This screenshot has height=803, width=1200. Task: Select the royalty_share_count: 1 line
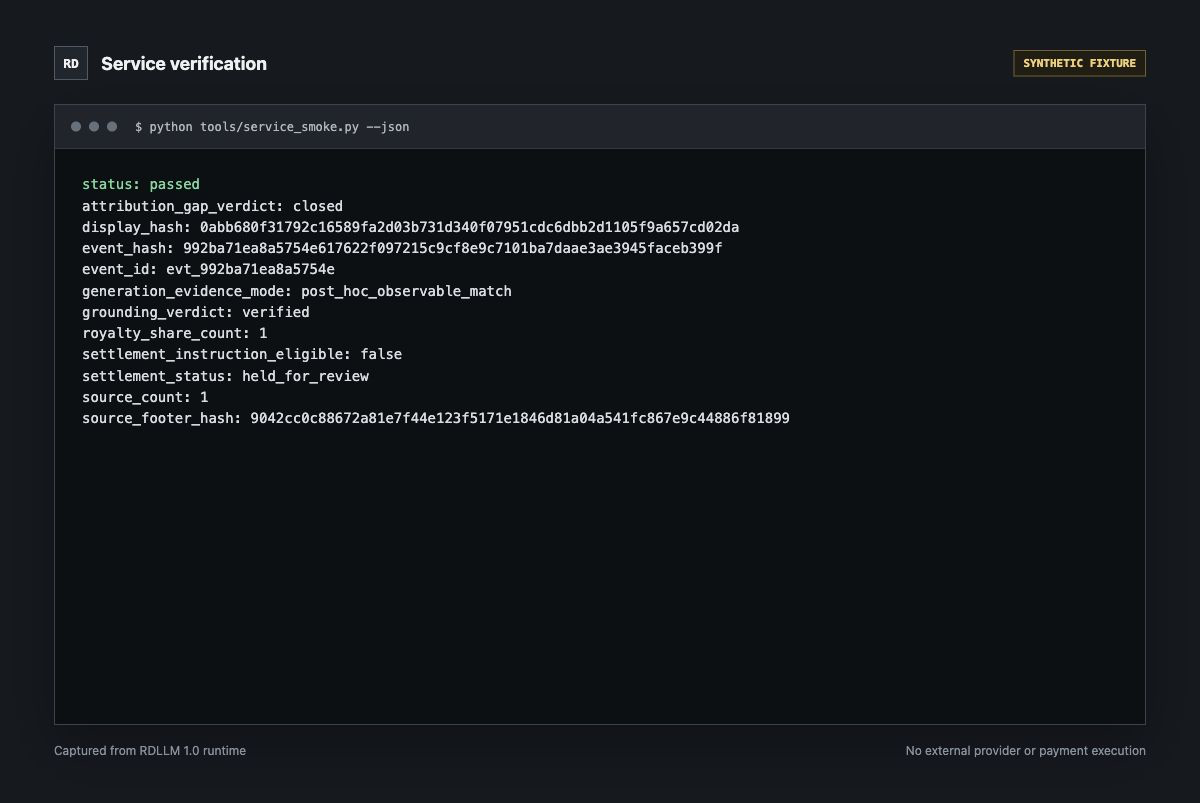coord(175,333)
